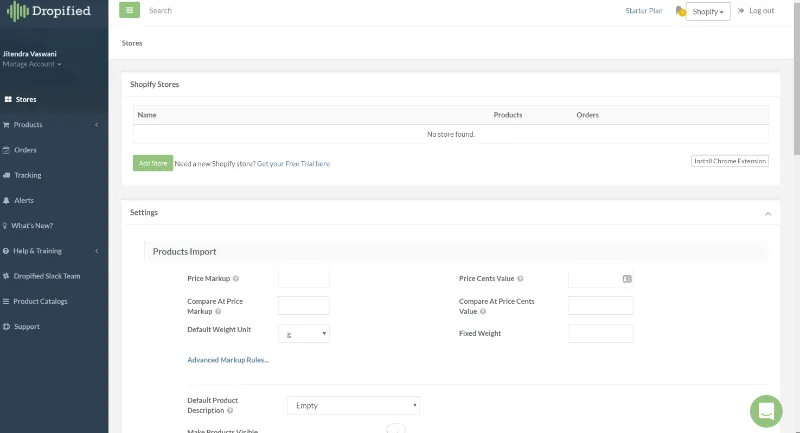This screenshot has height=433, width=800.
Task: Click the Stores breadcrumb title
Action: coord(132,43)
